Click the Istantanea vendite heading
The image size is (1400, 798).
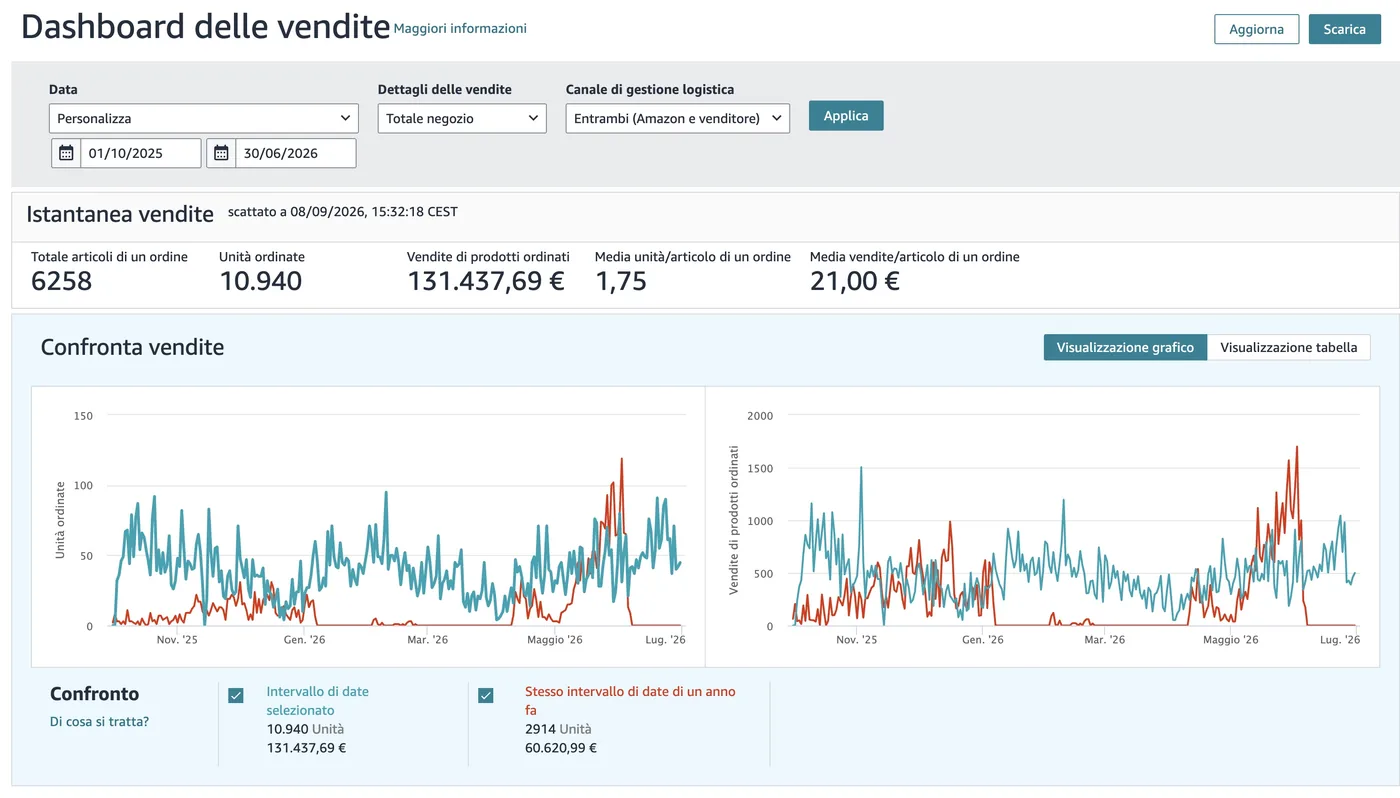pyautogui.click(x=120, y=214)
